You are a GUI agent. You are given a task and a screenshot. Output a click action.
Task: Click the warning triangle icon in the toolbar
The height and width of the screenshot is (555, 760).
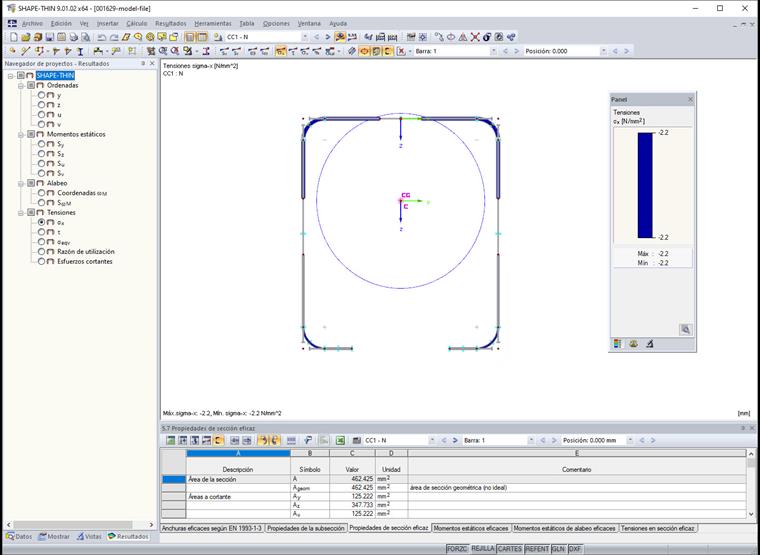[463, 37]
